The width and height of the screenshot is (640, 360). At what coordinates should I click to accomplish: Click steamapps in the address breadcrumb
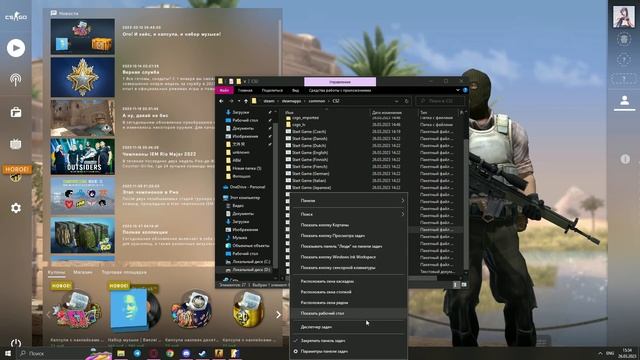click(291, 101)
